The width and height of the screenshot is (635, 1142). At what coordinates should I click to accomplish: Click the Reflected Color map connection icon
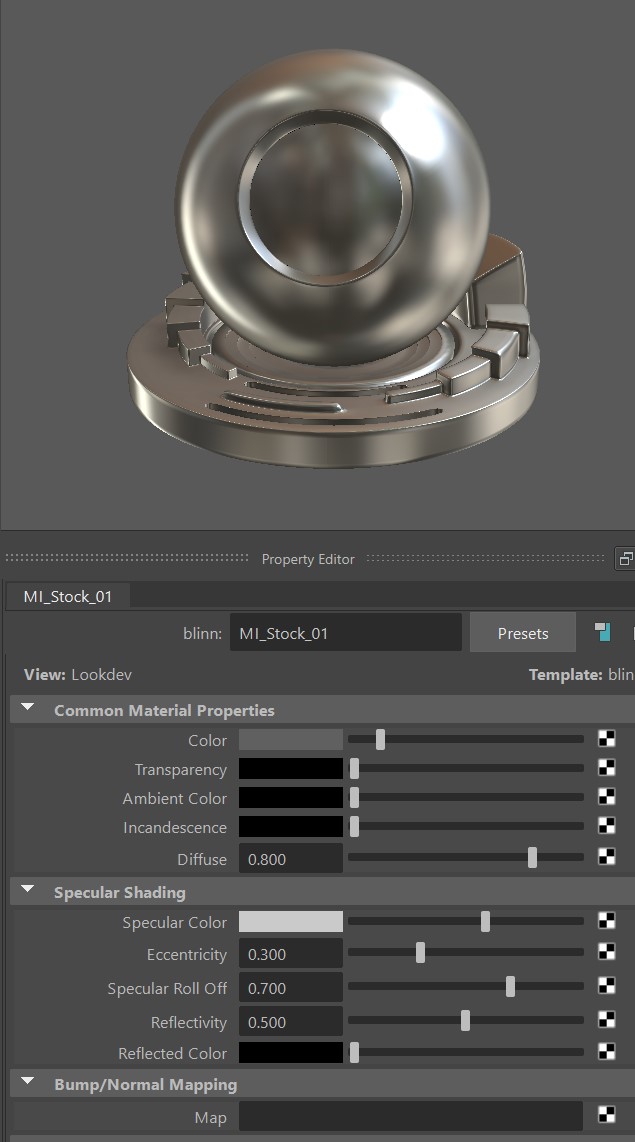pyautogui.click(x=607, y=1051)
